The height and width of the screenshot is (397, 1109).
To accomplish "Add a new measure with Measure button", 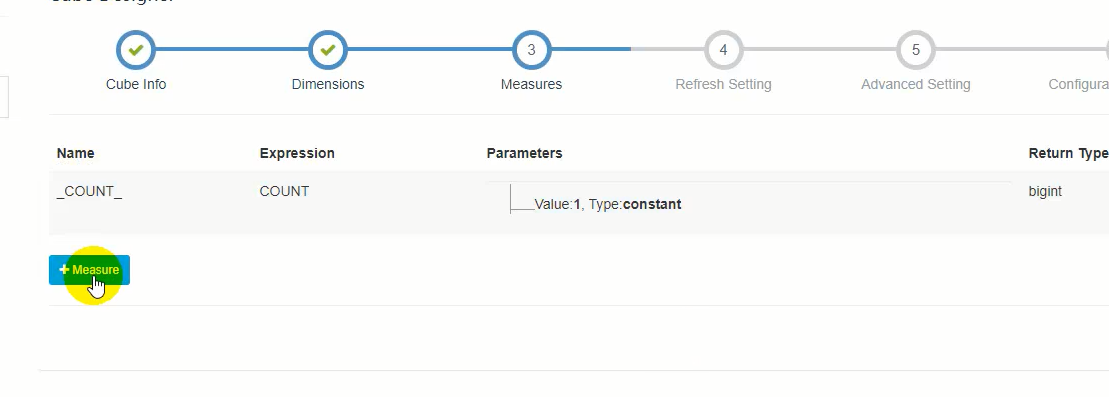I will (x=89, y=270).
